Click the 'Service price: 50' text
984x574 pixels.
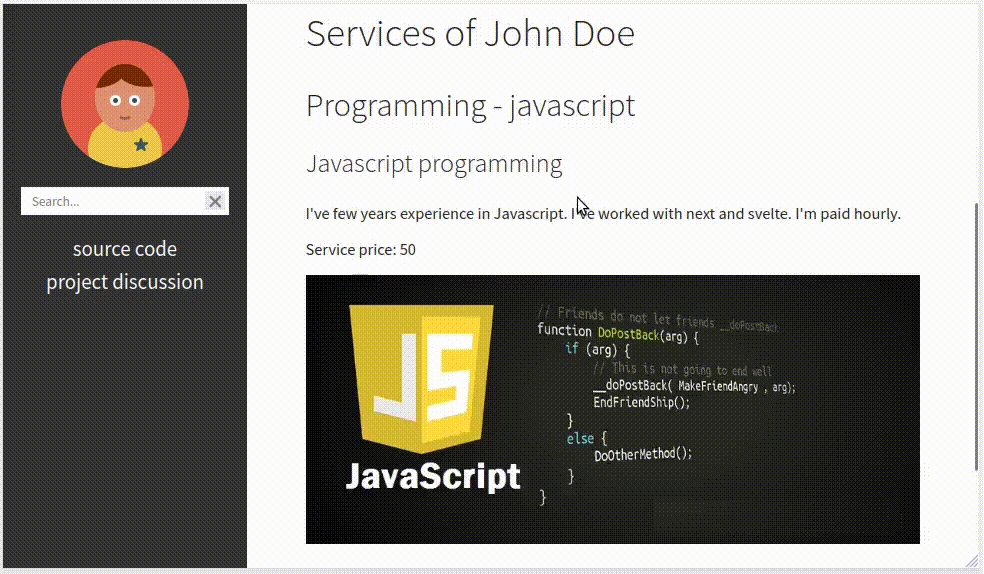(x=360, y=250)
